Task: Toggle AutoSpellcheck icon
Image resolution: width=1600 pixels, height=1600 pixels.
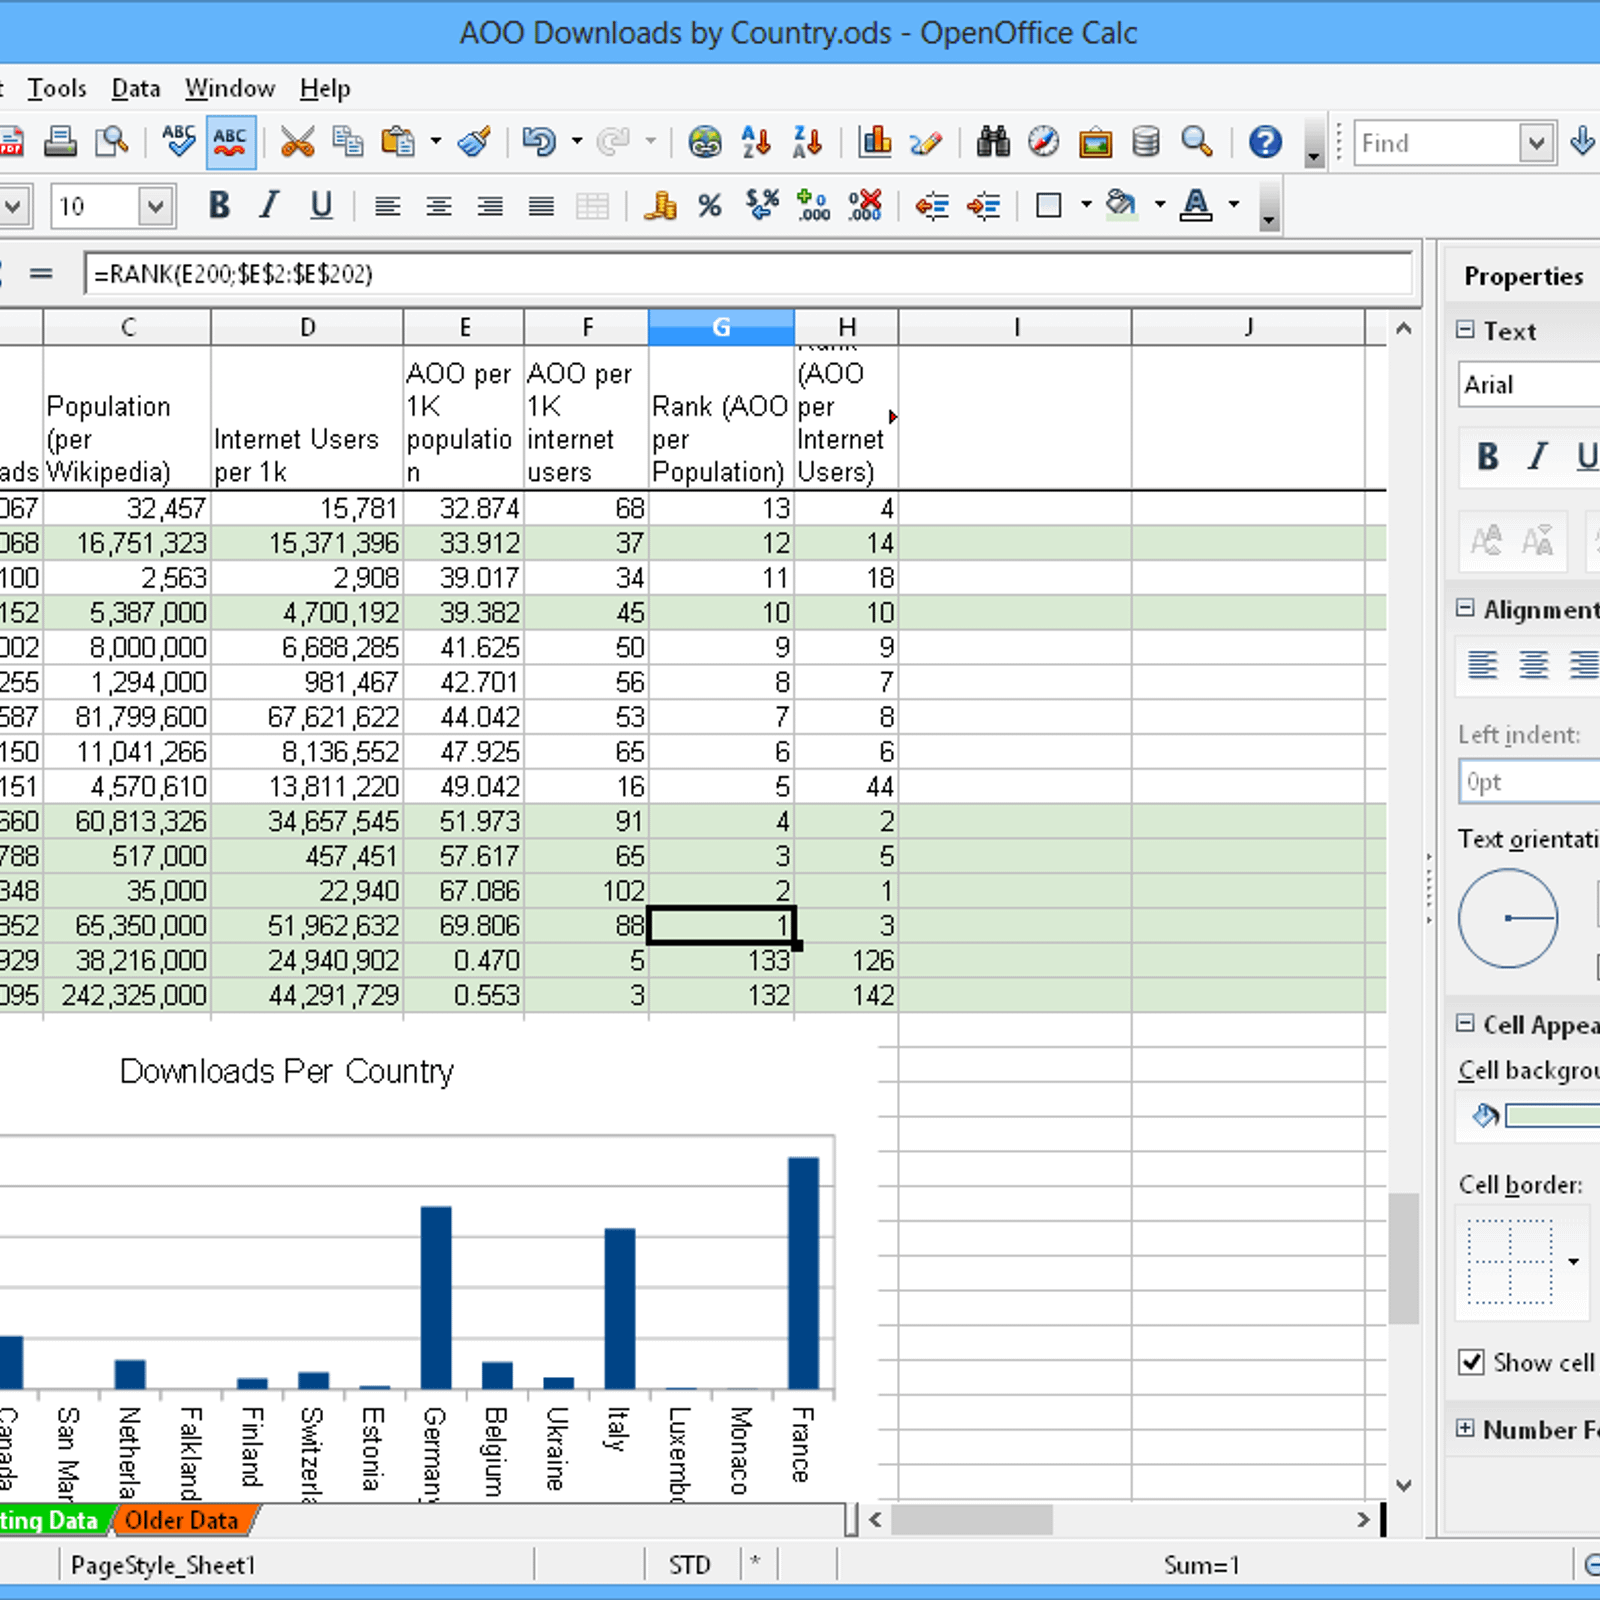Action: point(231,142)
